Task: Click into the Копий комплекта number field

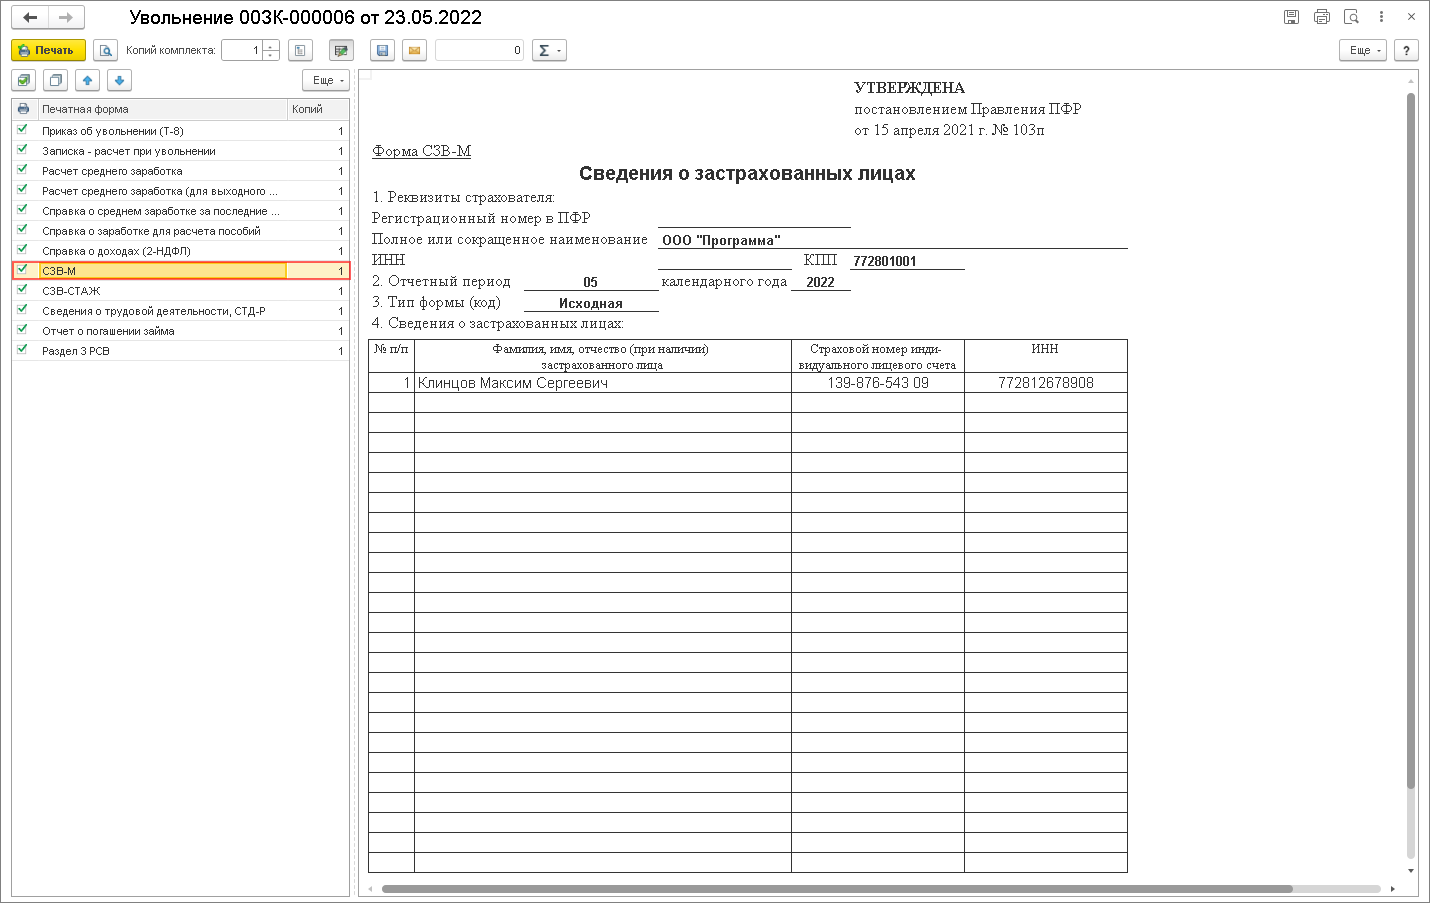Action: coord(242,50)
